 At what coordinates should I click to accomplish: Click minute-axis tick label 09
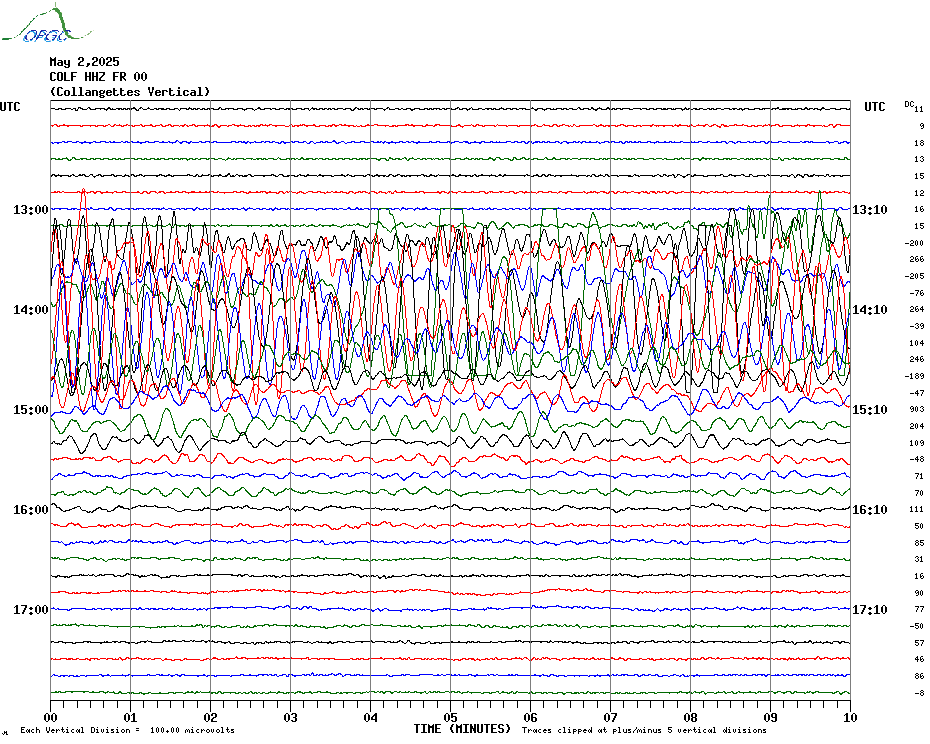(770, 718)
